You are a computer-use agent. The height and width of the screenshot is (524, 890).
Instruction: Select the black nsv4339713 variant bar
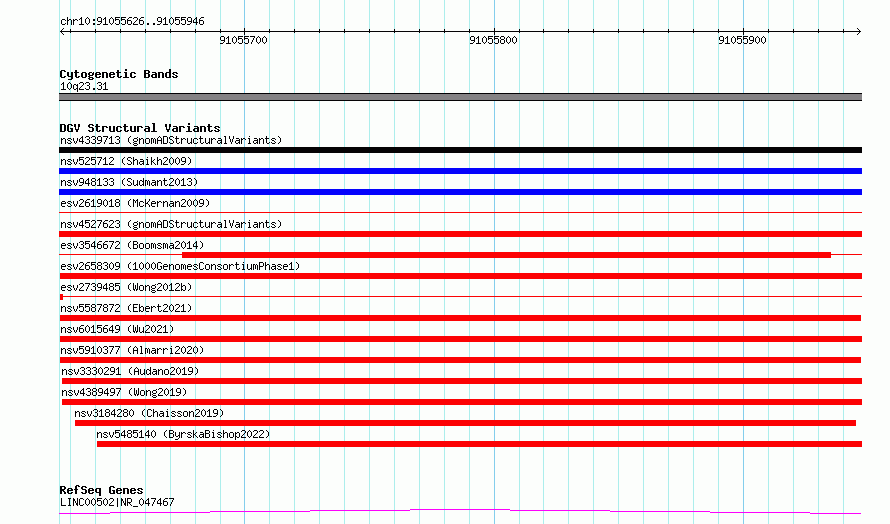coord(460,150)
